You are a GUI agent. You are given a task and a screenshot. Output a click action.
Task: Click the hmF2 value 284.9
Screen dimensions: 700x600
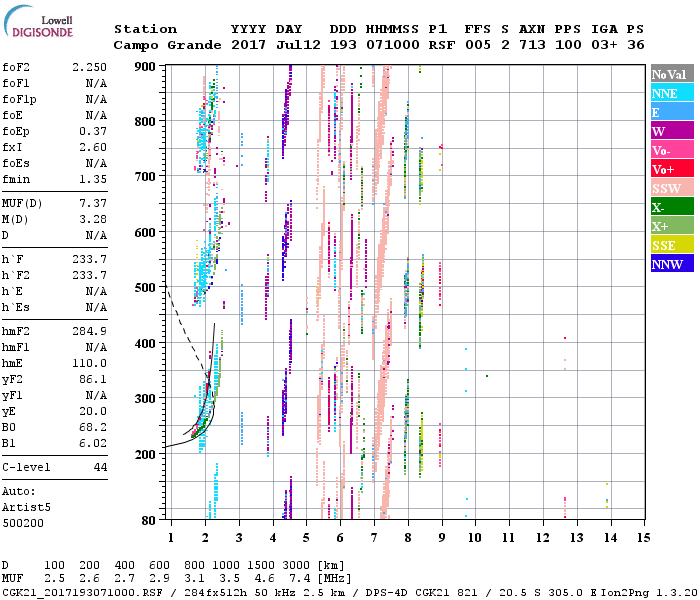(90, 332)
